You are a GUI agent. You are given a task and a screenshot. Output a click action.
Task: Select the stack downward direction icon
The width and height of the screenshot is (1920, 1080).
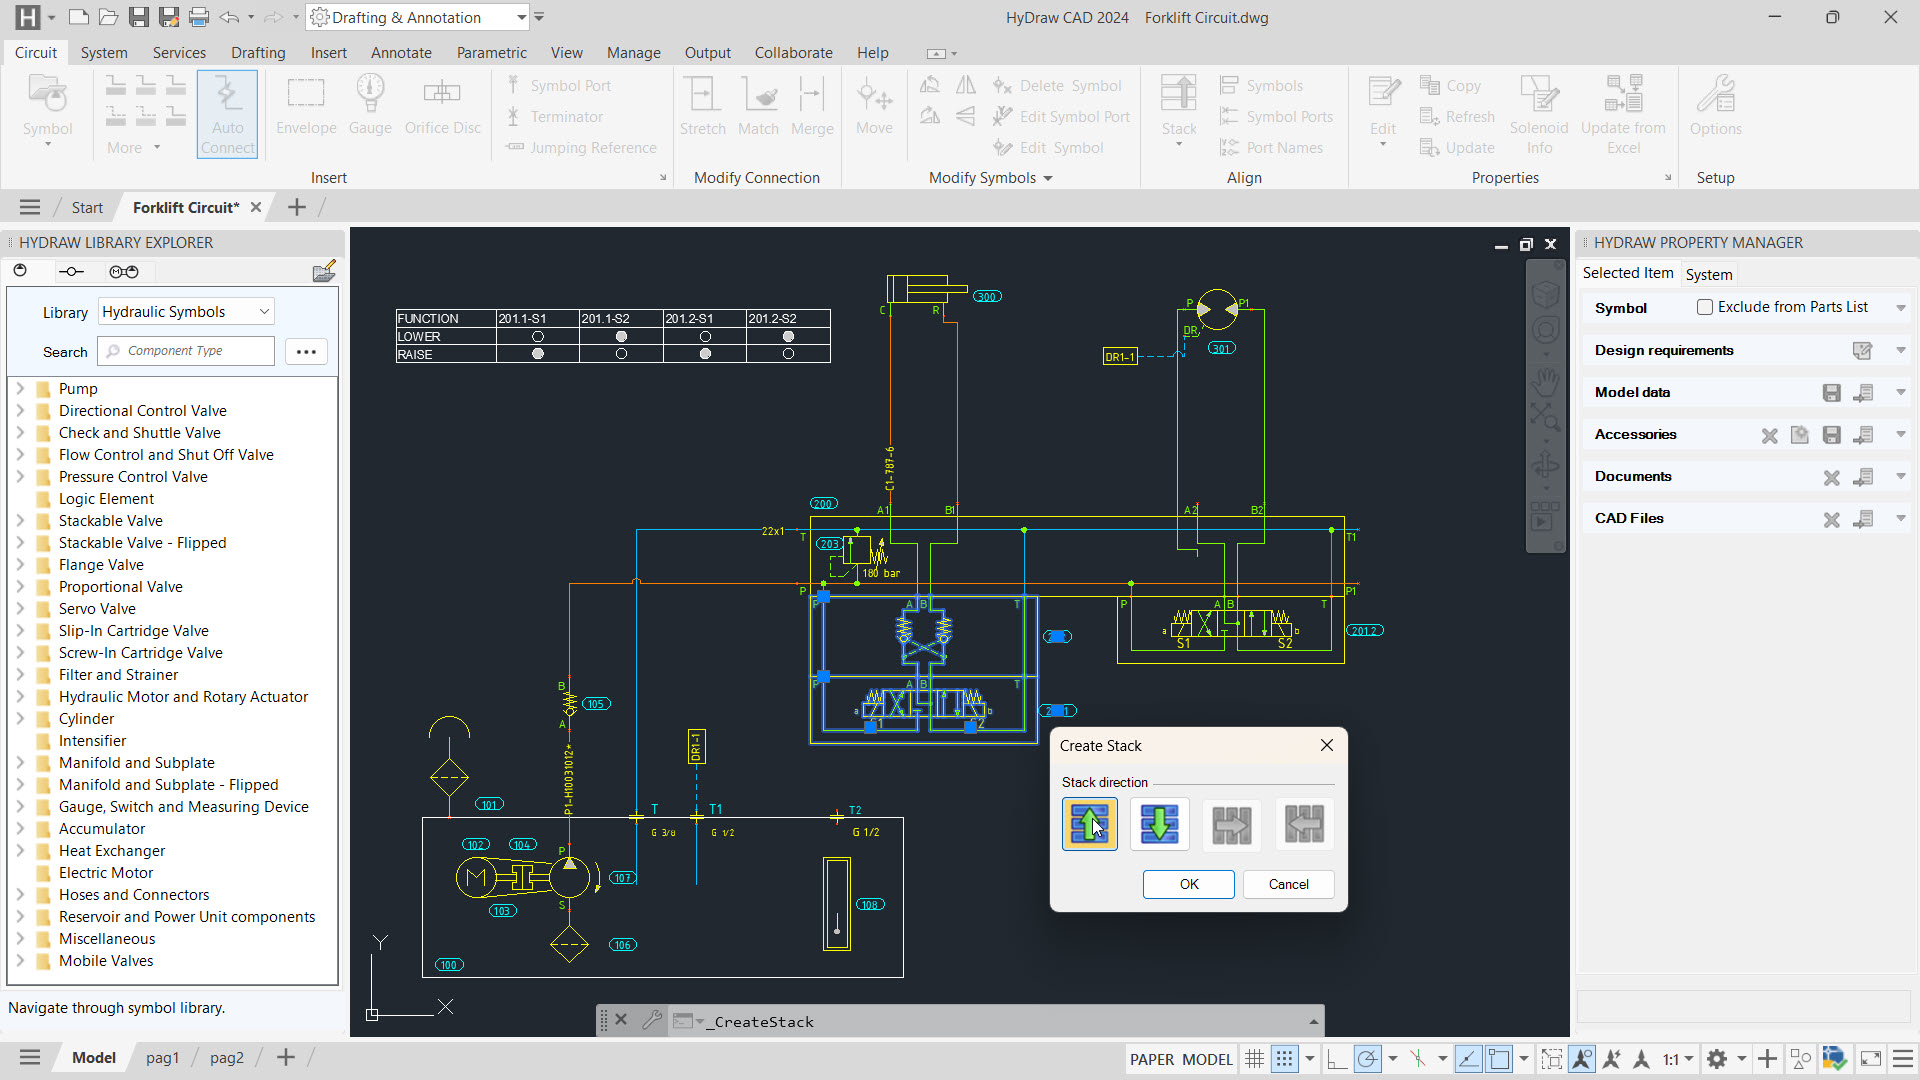1160,825
